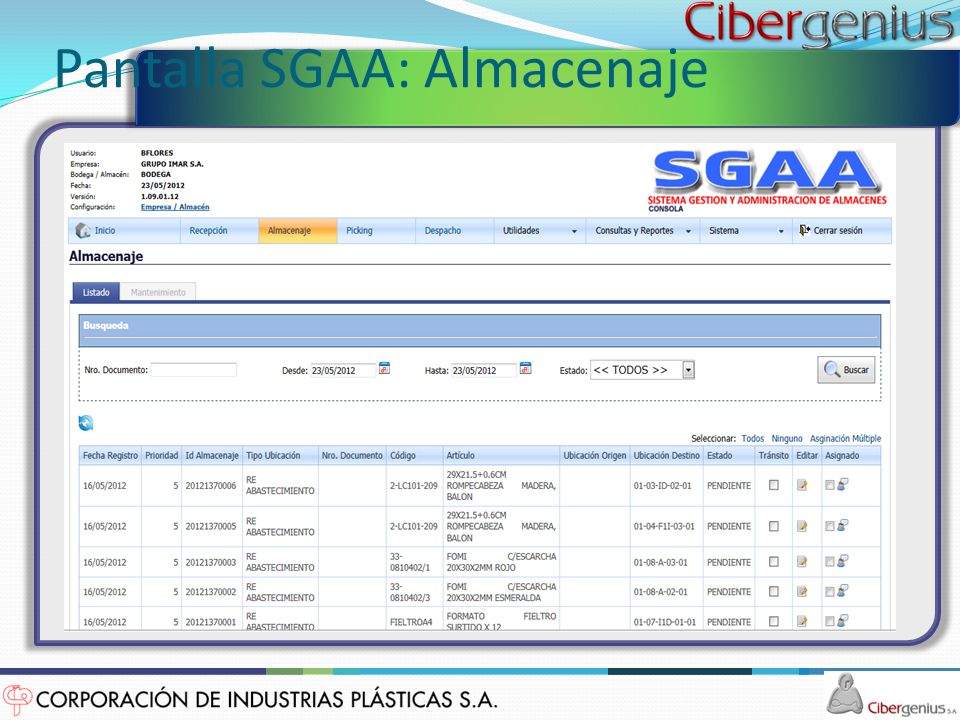Edit row with Id Almacenaje 20121370002
This screenshot has height=720, width=960.
tap(802, 591)
